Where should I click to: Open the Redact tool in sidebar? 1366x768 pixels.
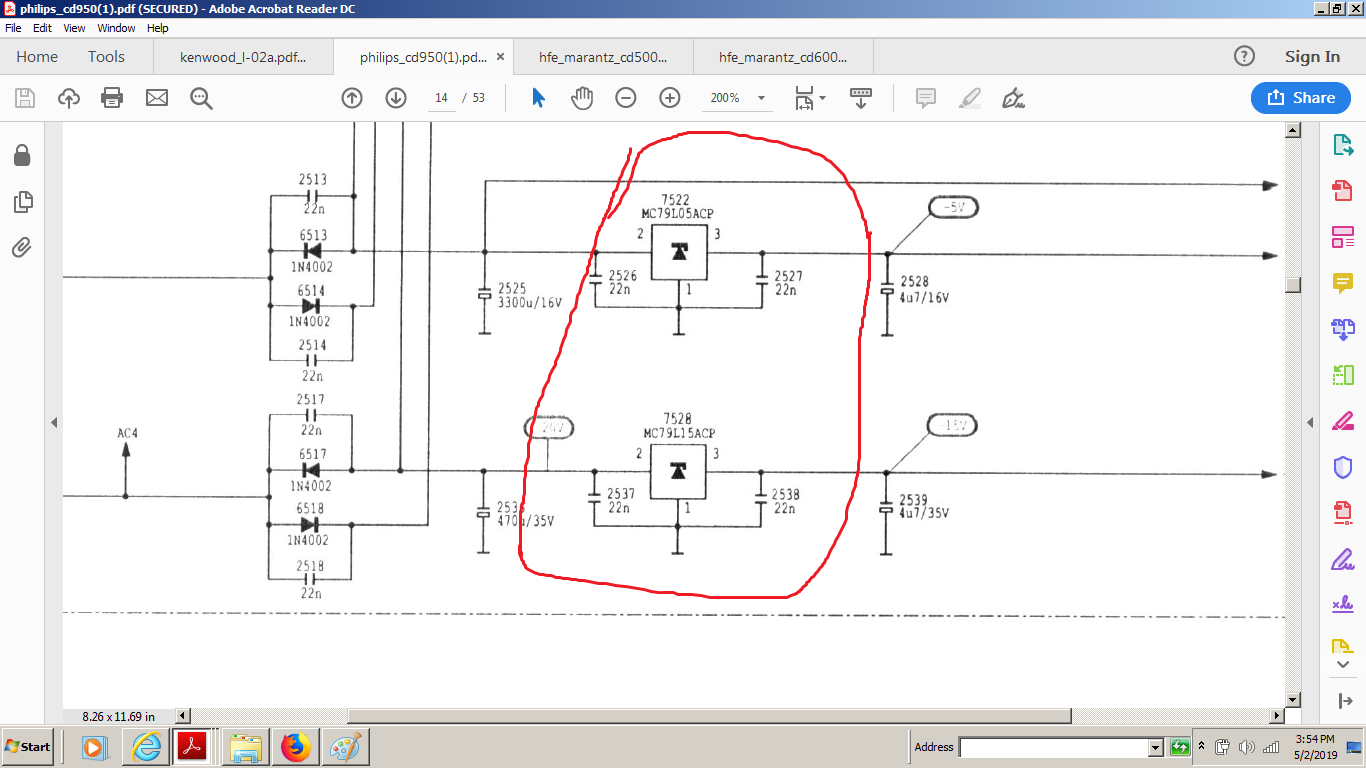pos(1343,421)
